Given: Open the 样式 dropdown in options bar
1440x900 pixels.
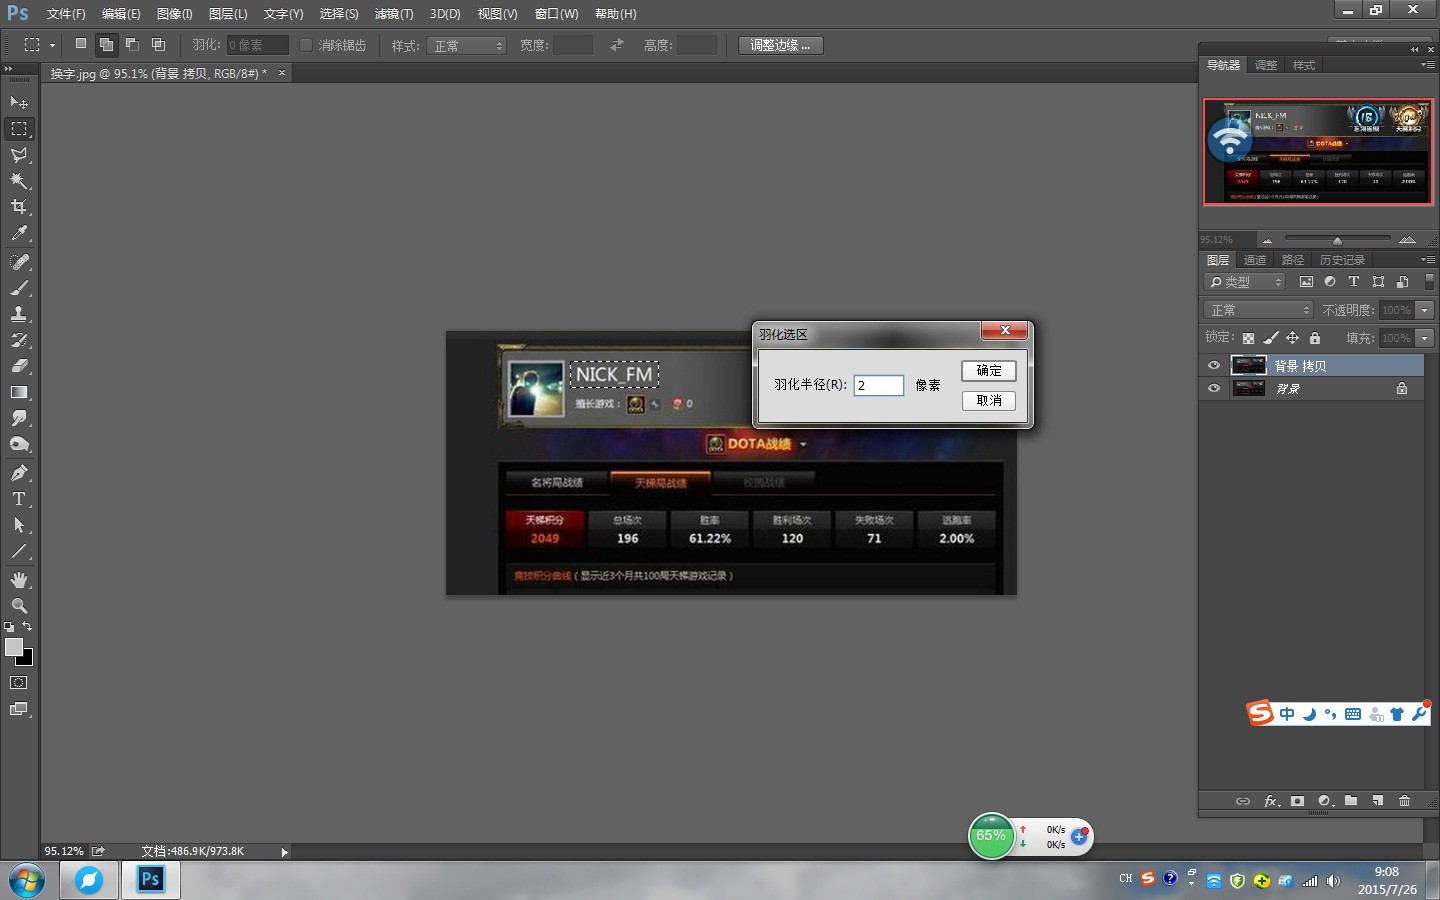Looking at the screenshot, I should click(x=466, y=46).
